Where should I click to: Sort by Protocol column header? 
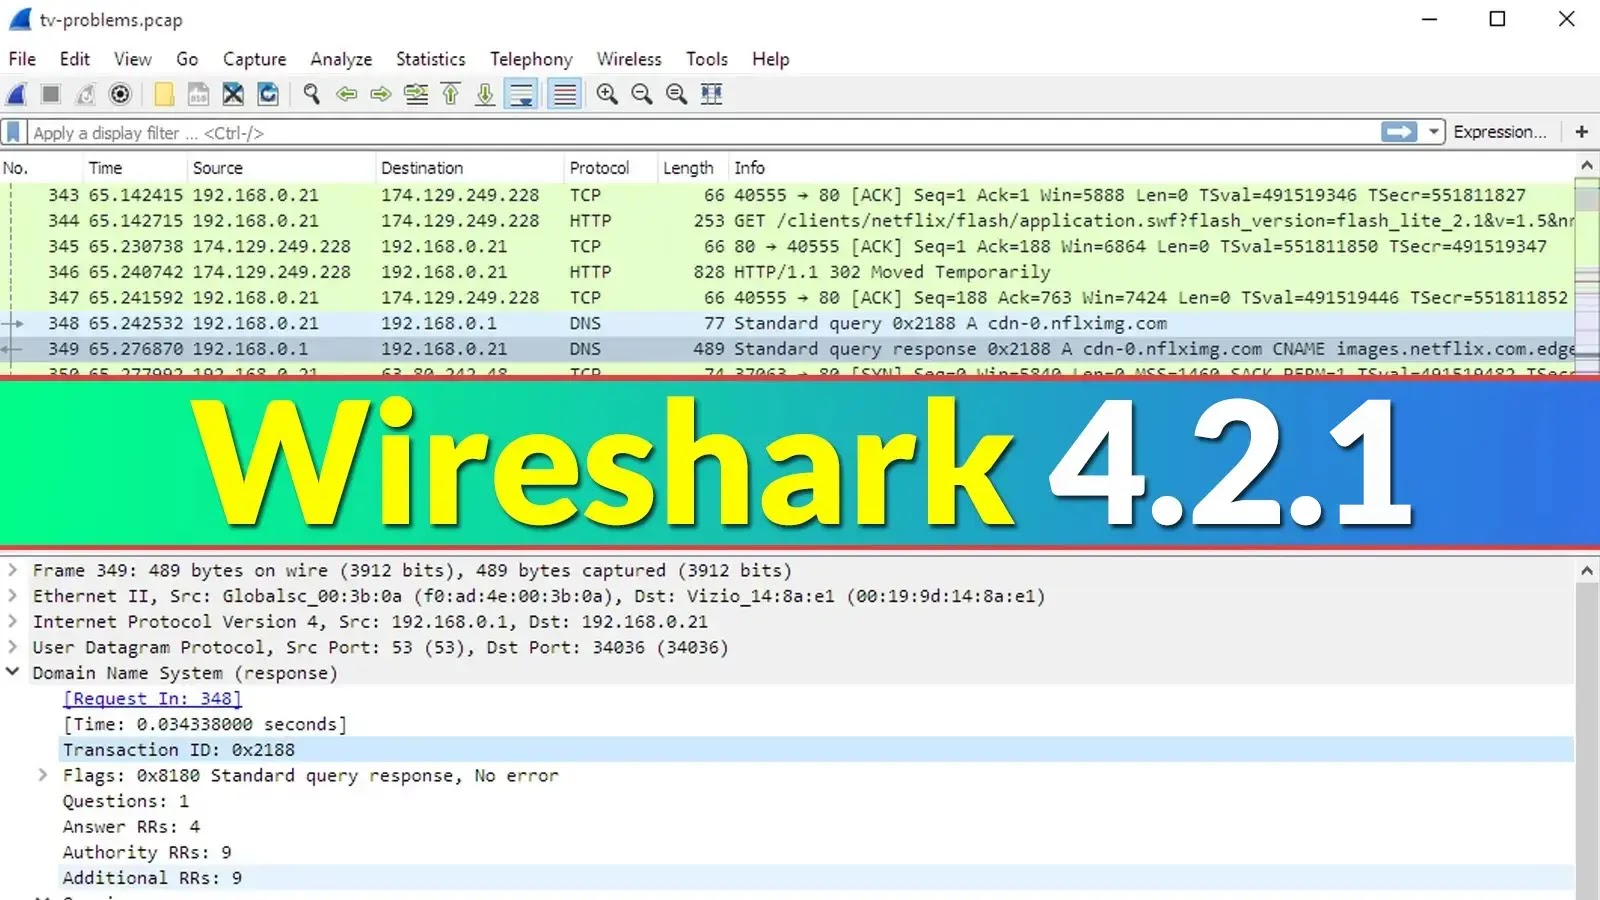point(611,168)
